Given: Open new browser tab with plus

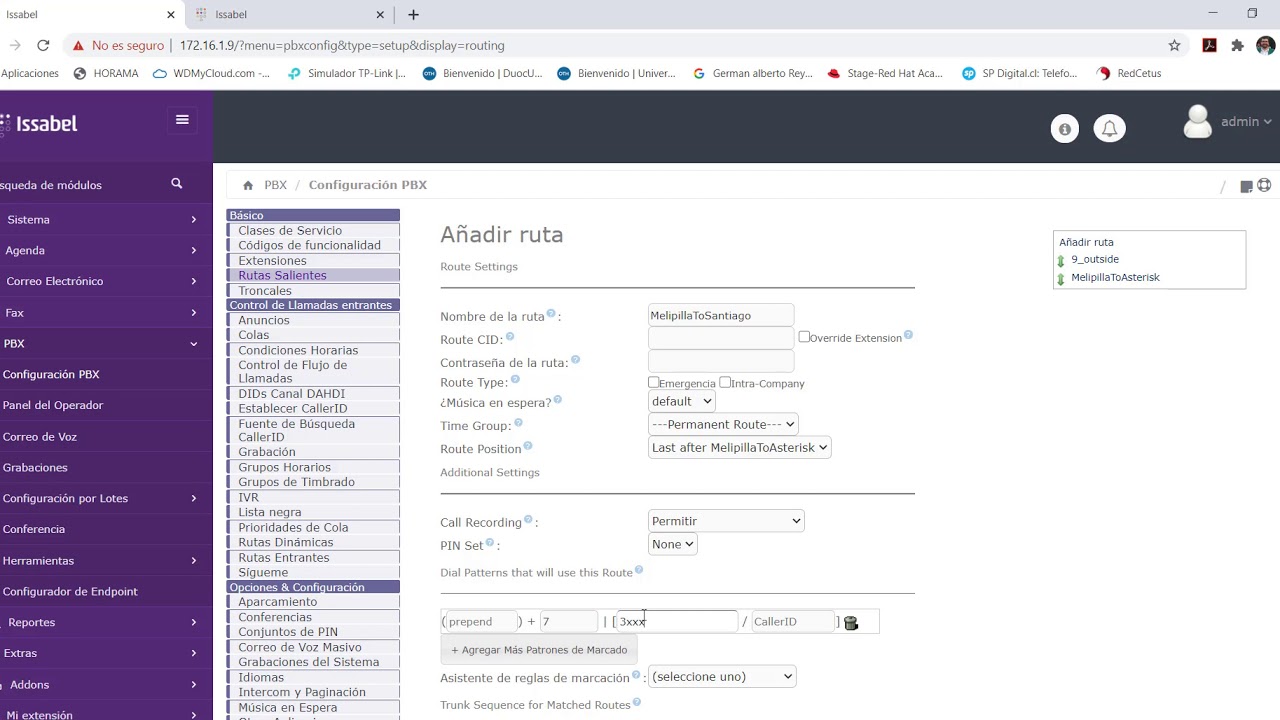Looking at the screenshot, I should click(413, 14).
